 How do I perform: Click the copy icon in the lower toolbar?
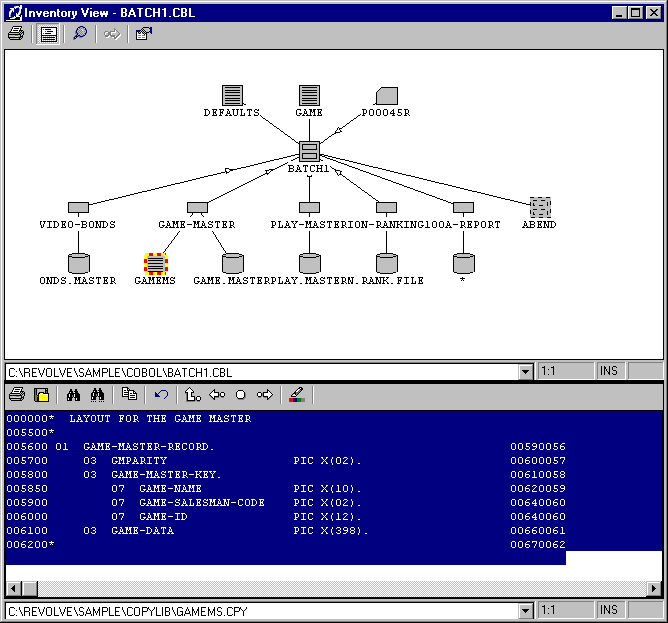(129, 395)
